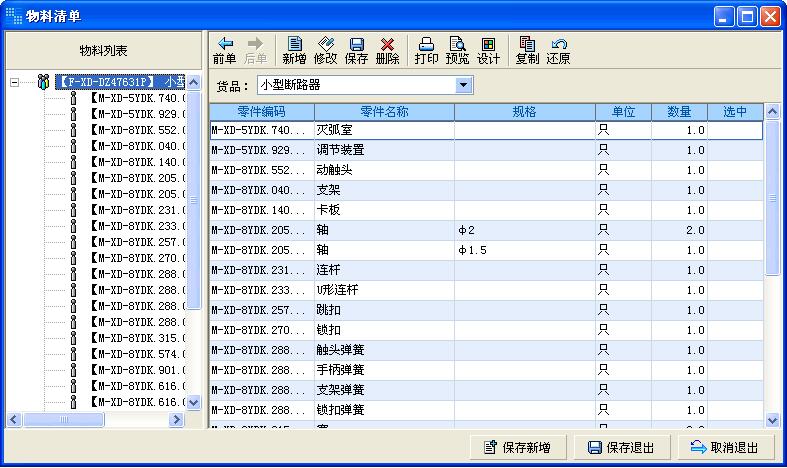The image size is (787, 468).
Task: Click the 还原 restore icon
Action: (558, 45)
